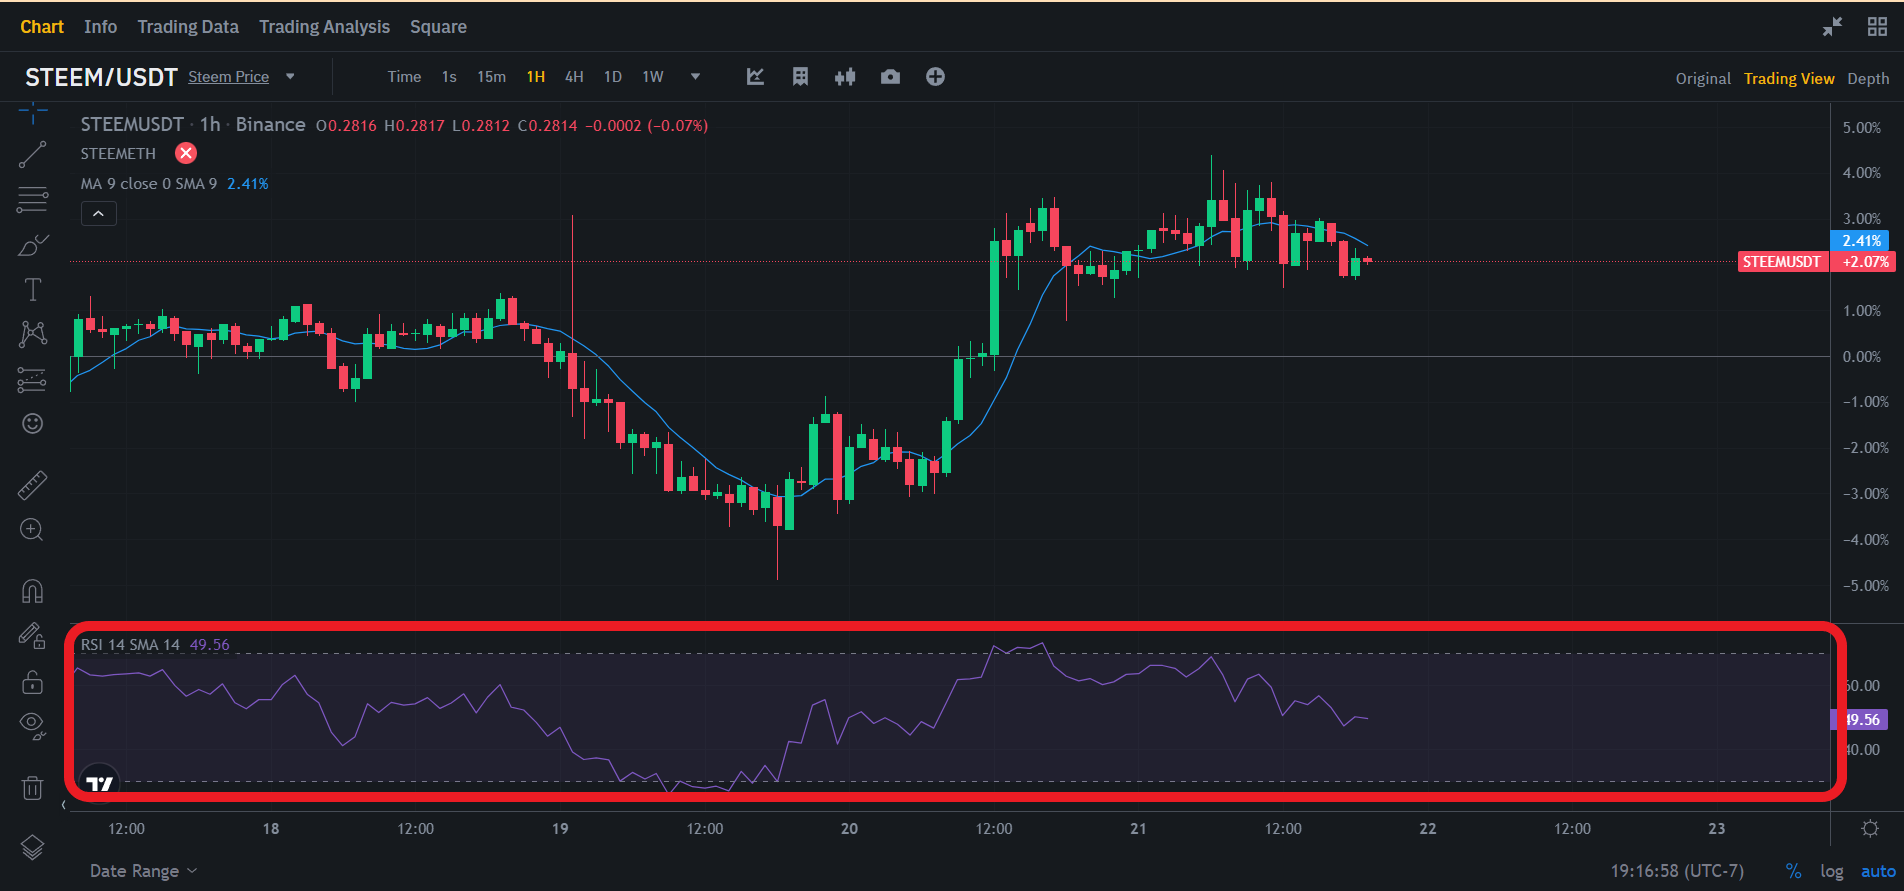Open the Trading Data tab

(188, 27)
